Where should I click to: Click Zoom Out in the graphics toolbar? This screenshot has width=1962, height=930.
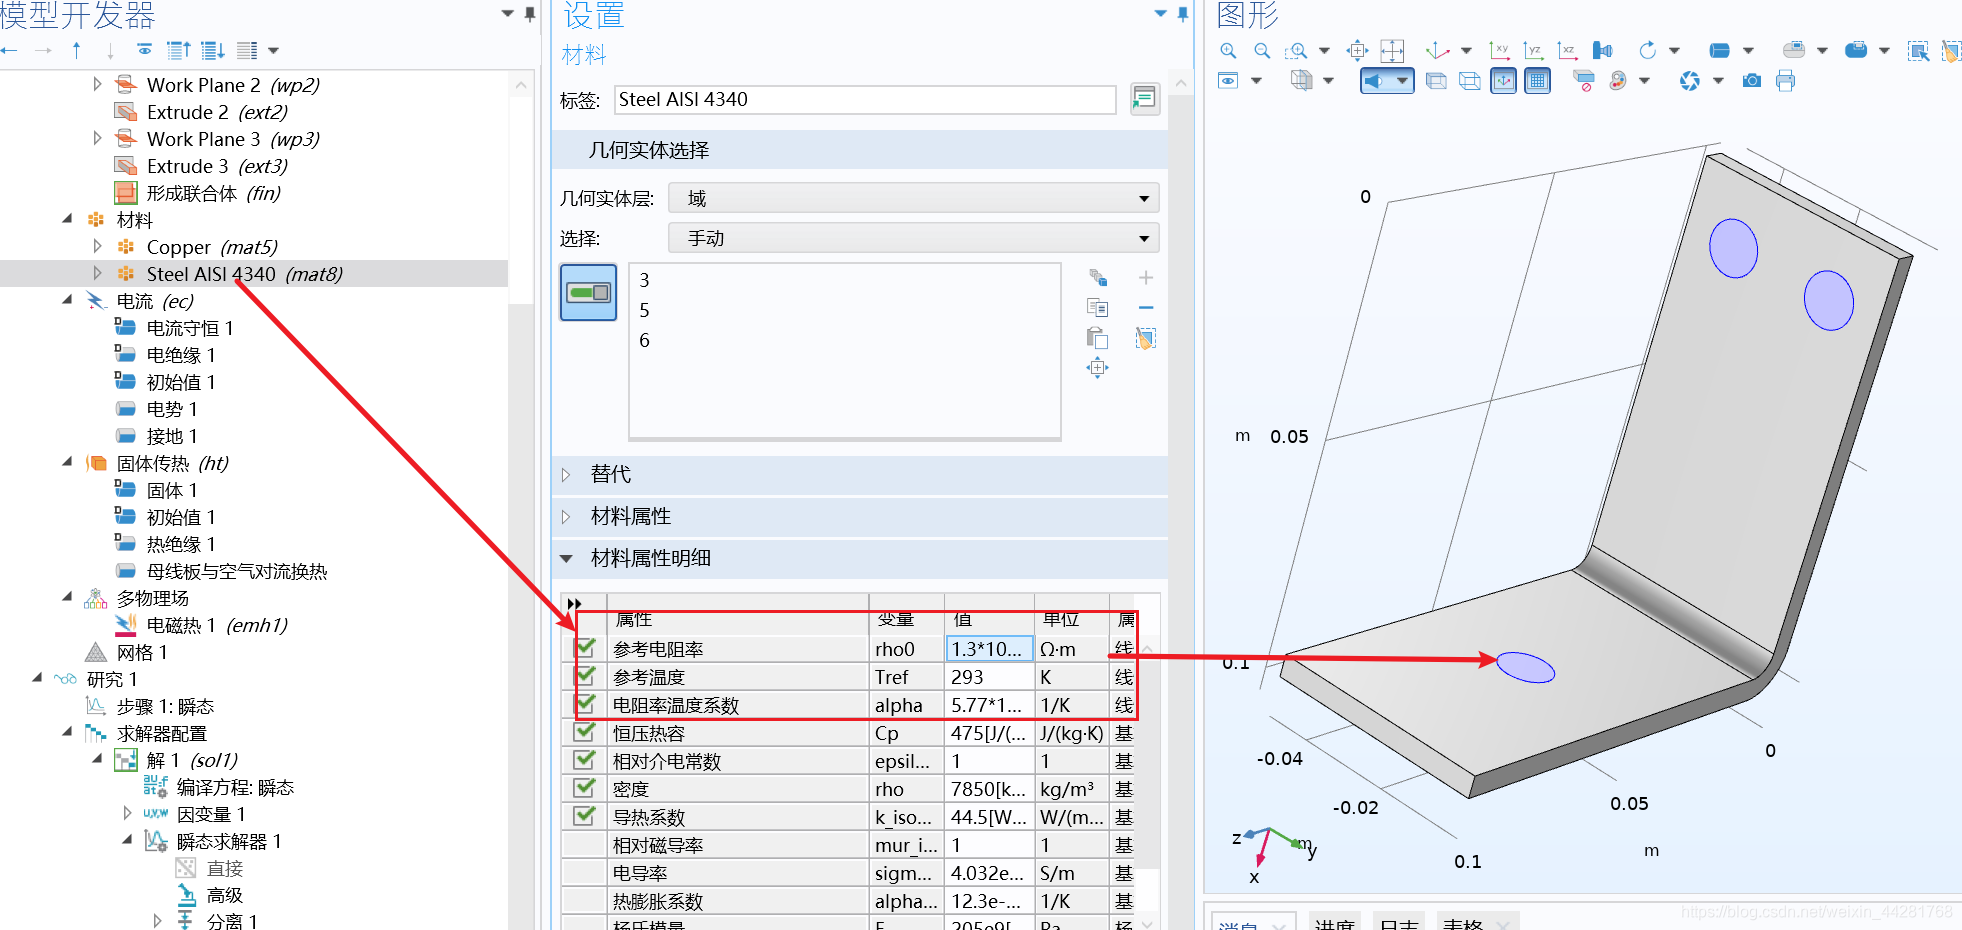1262,50
